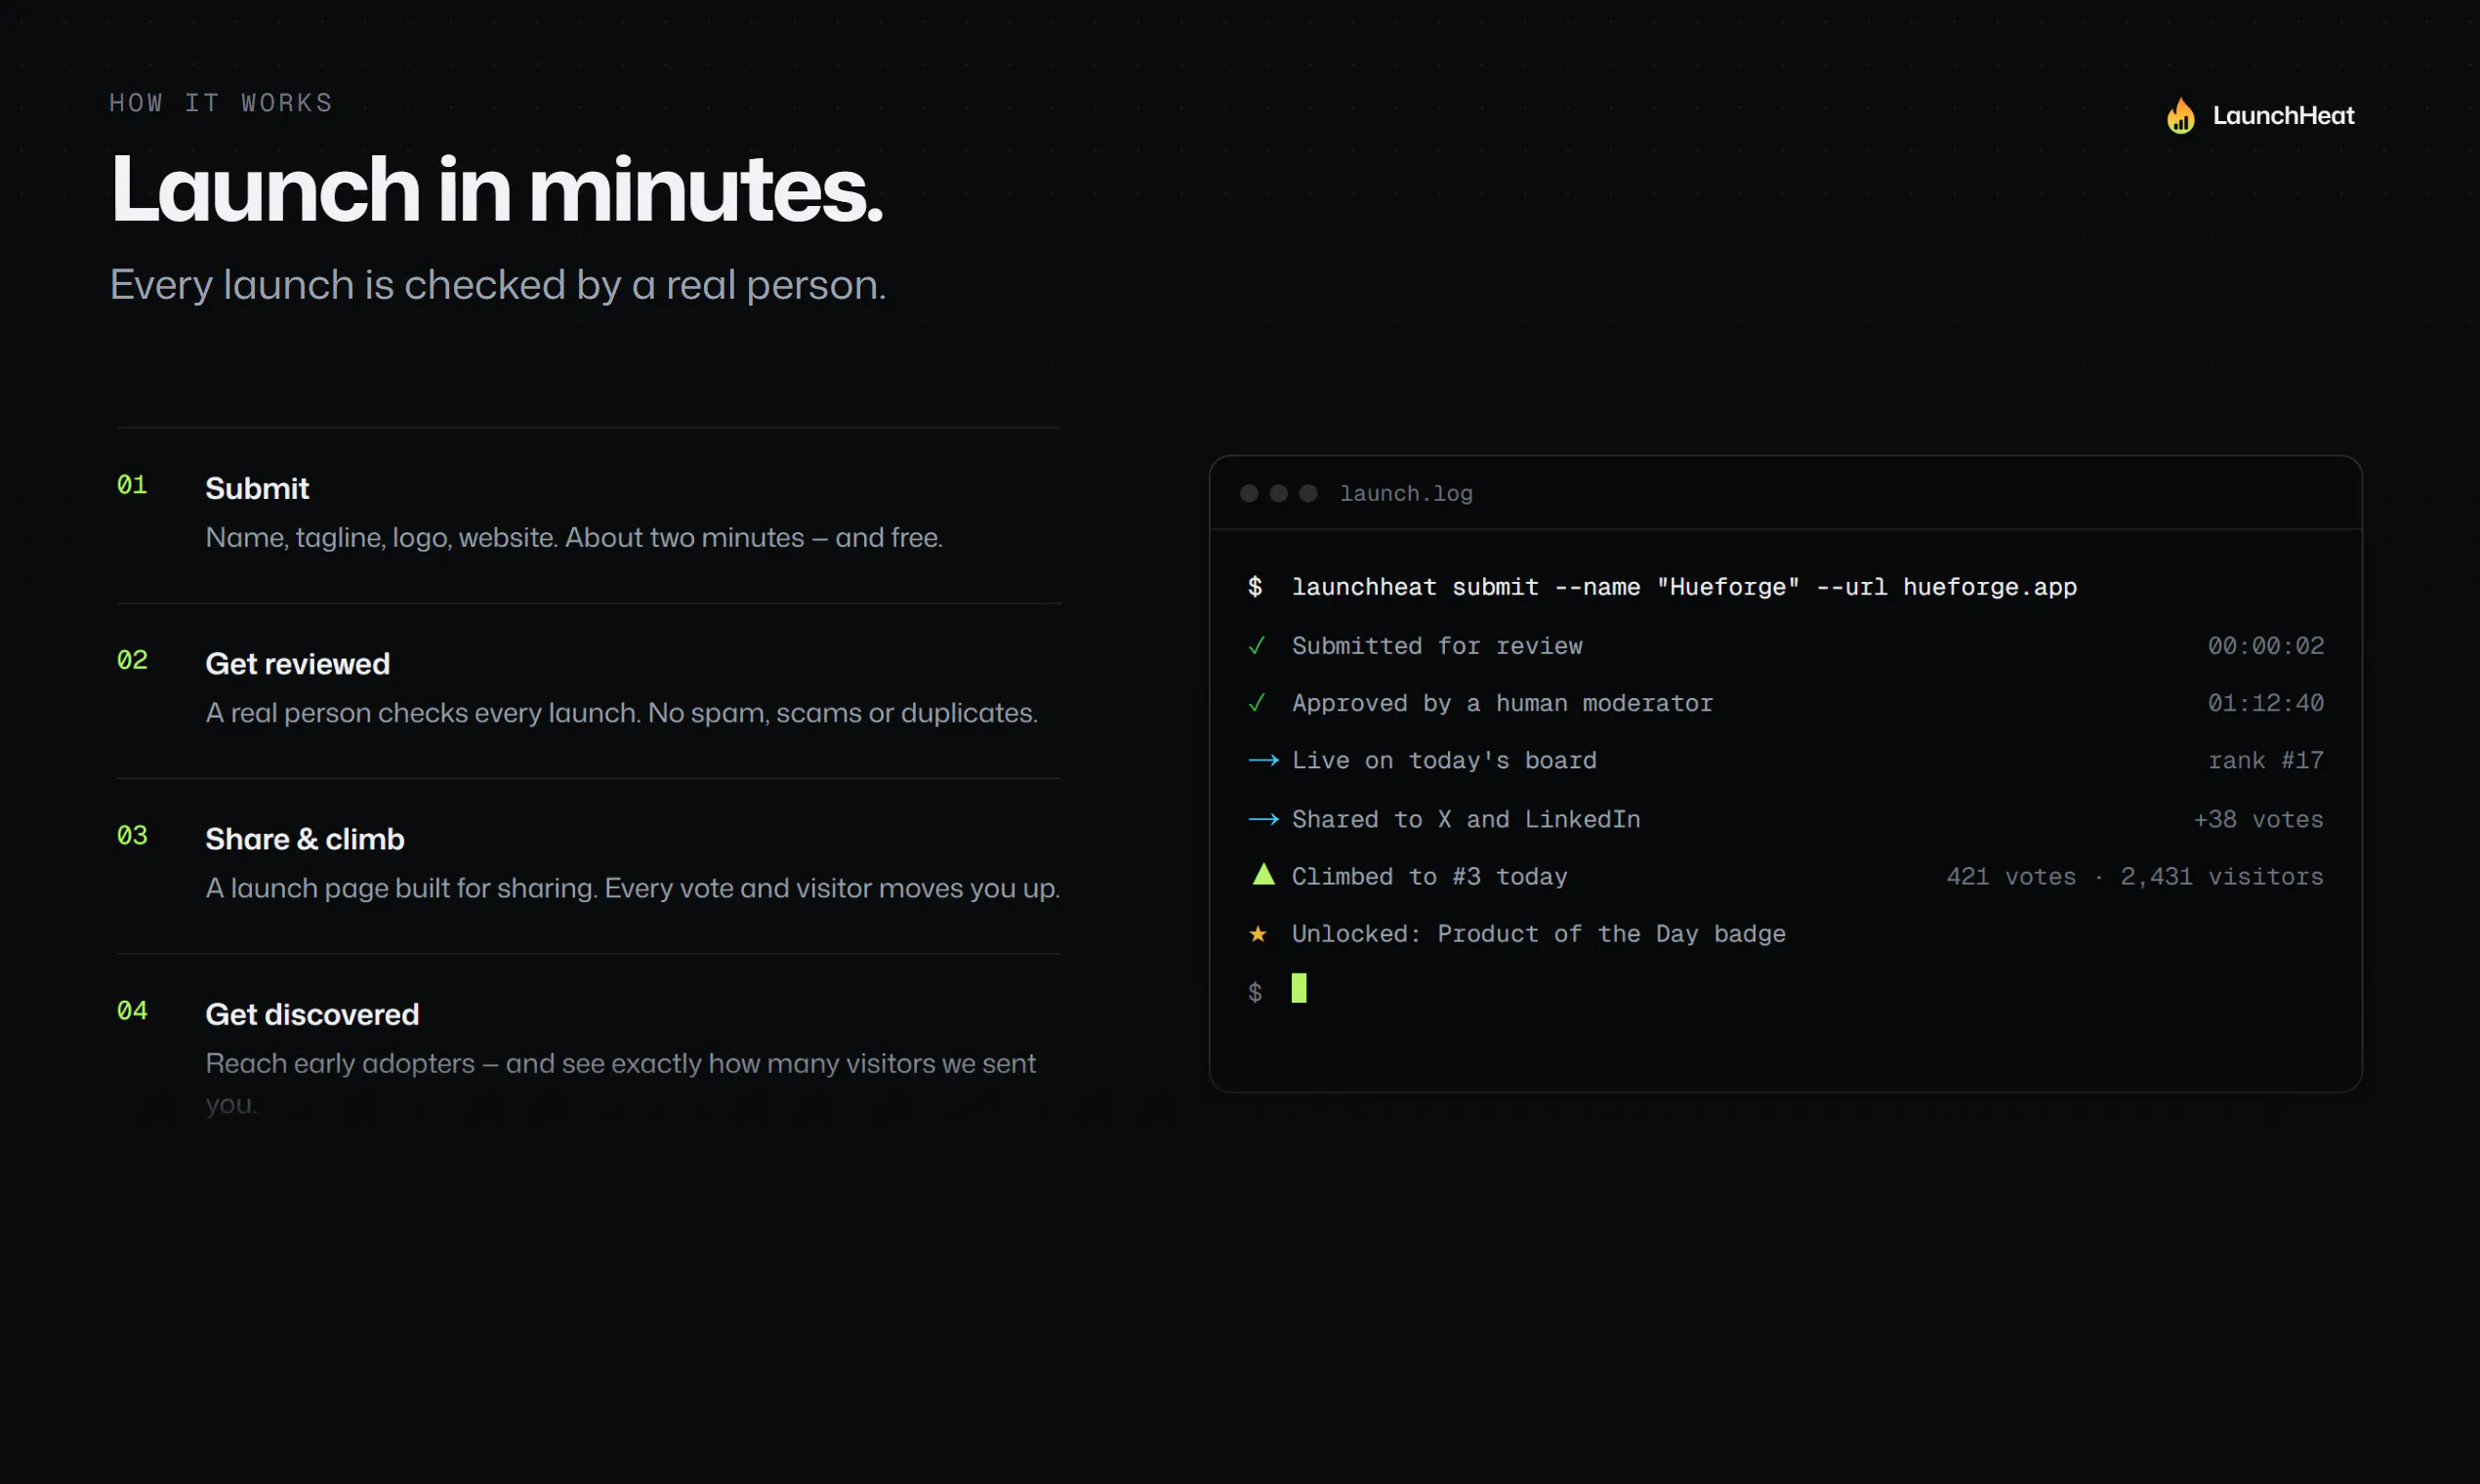This screenshot has height=1484, width=2480.
Task: Select the Get reviewed step heading
Action: 297,663
